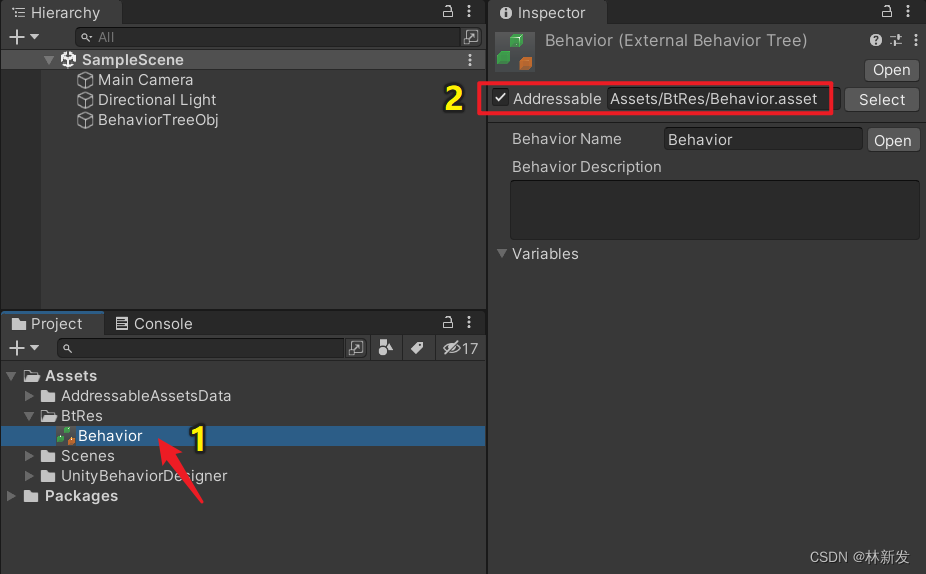
Task: Open Hierarchy create object plus dropdown
Action: (24, 37)
